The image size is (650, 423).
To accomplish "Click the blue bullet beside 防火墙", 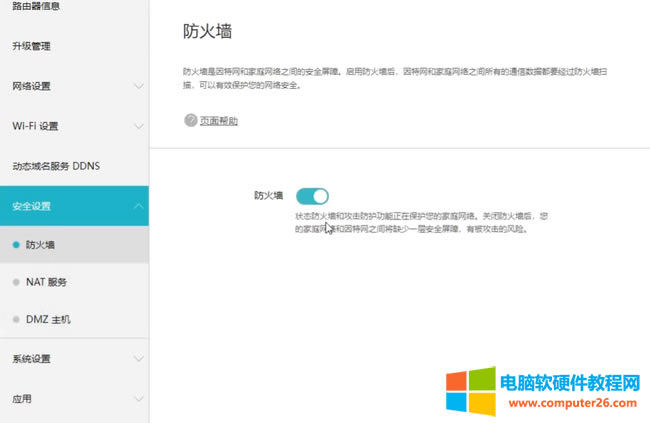I will (15, 244).
